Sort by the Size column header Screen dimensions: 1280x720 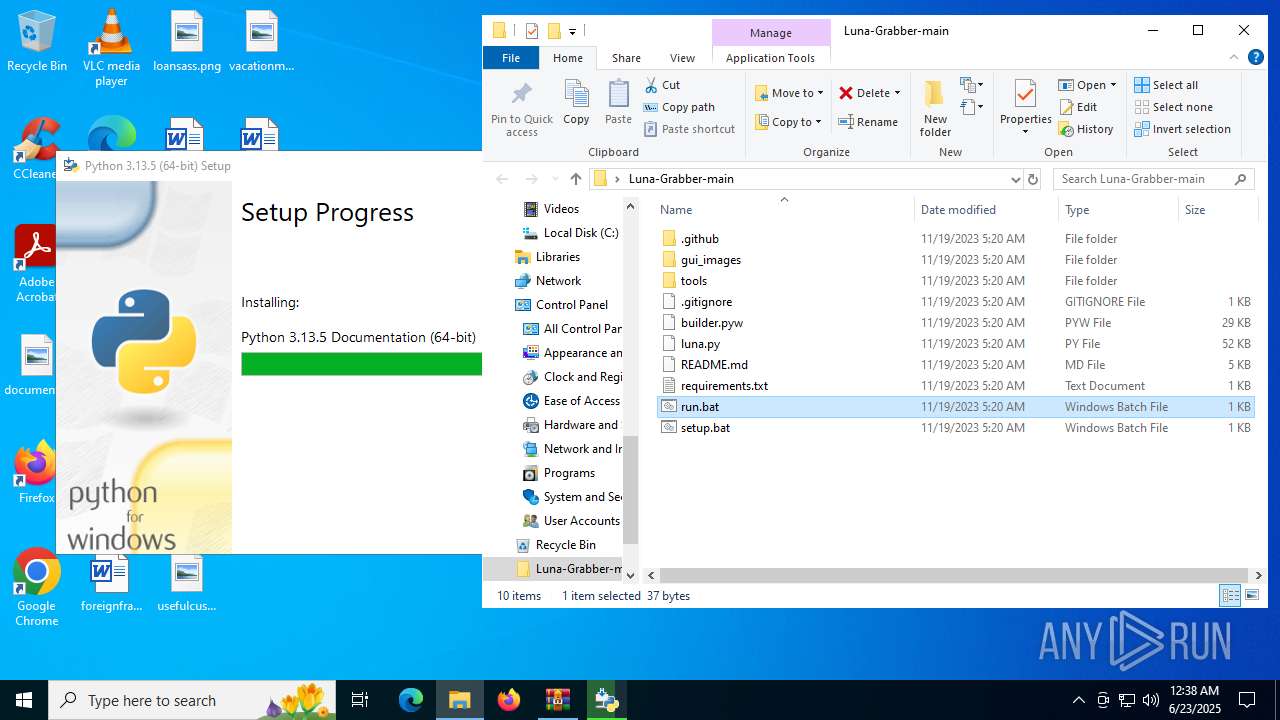[1216, 210]
